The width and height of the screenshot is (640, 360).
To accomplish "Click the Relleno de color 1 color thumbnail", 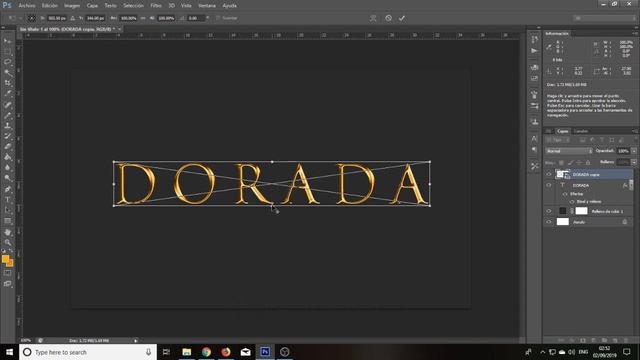I will coord(563,211).
